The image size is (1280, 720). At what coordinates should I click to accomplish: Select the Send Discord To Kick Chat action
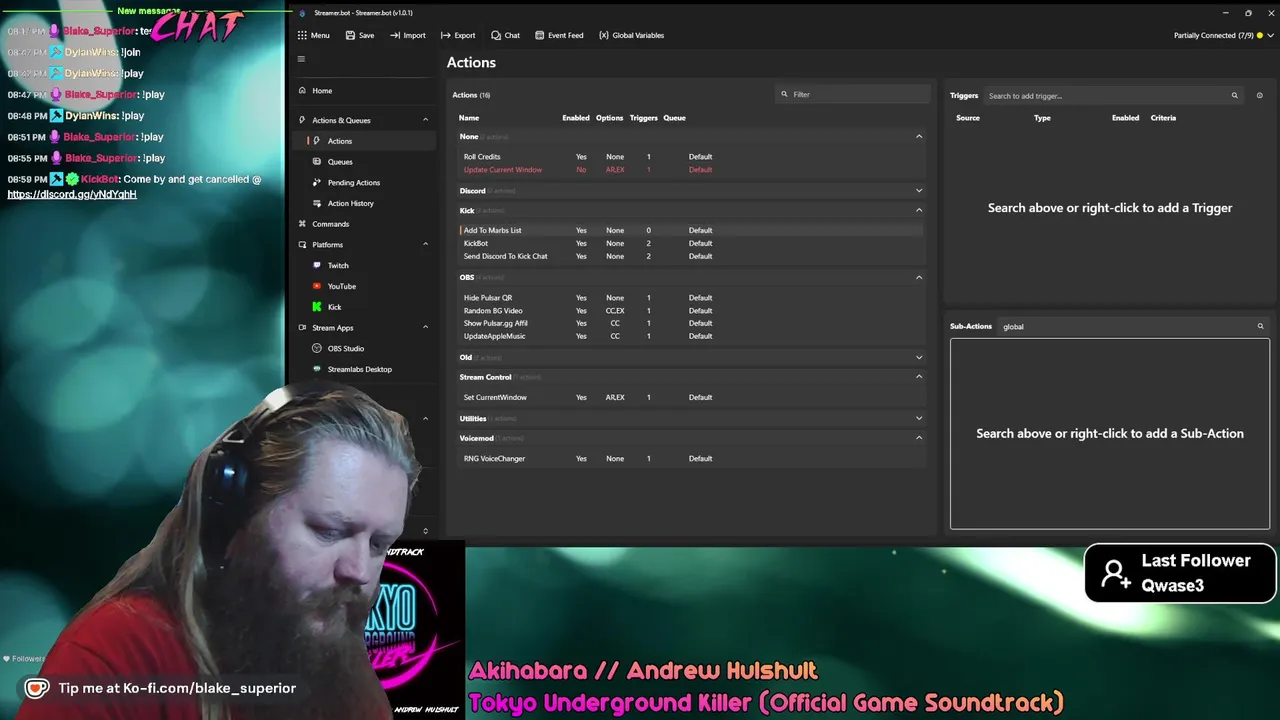[x=689, y=256]
